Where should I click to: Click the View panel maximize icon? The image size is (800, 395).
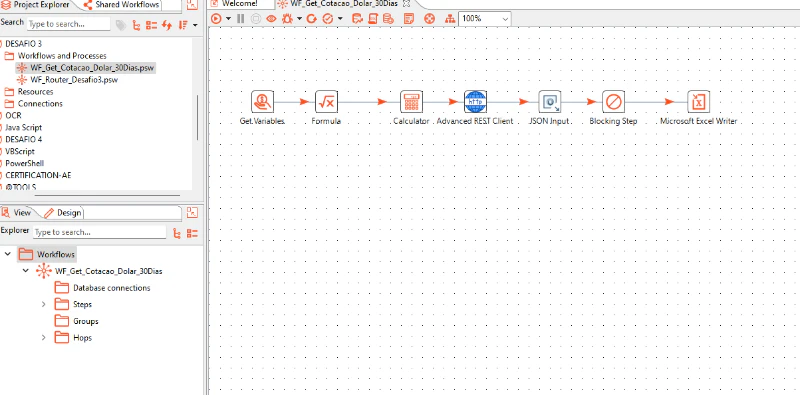(x=192, y=212)
